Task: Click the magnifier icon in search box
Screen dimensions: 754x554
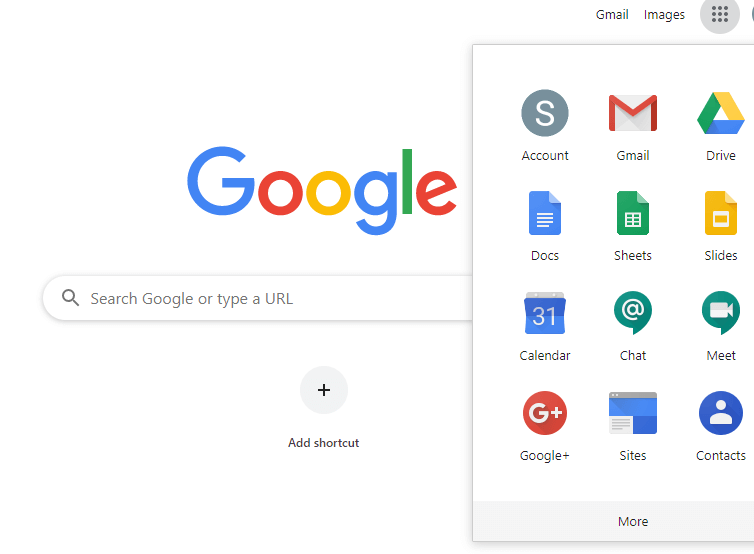Action: 70,298
